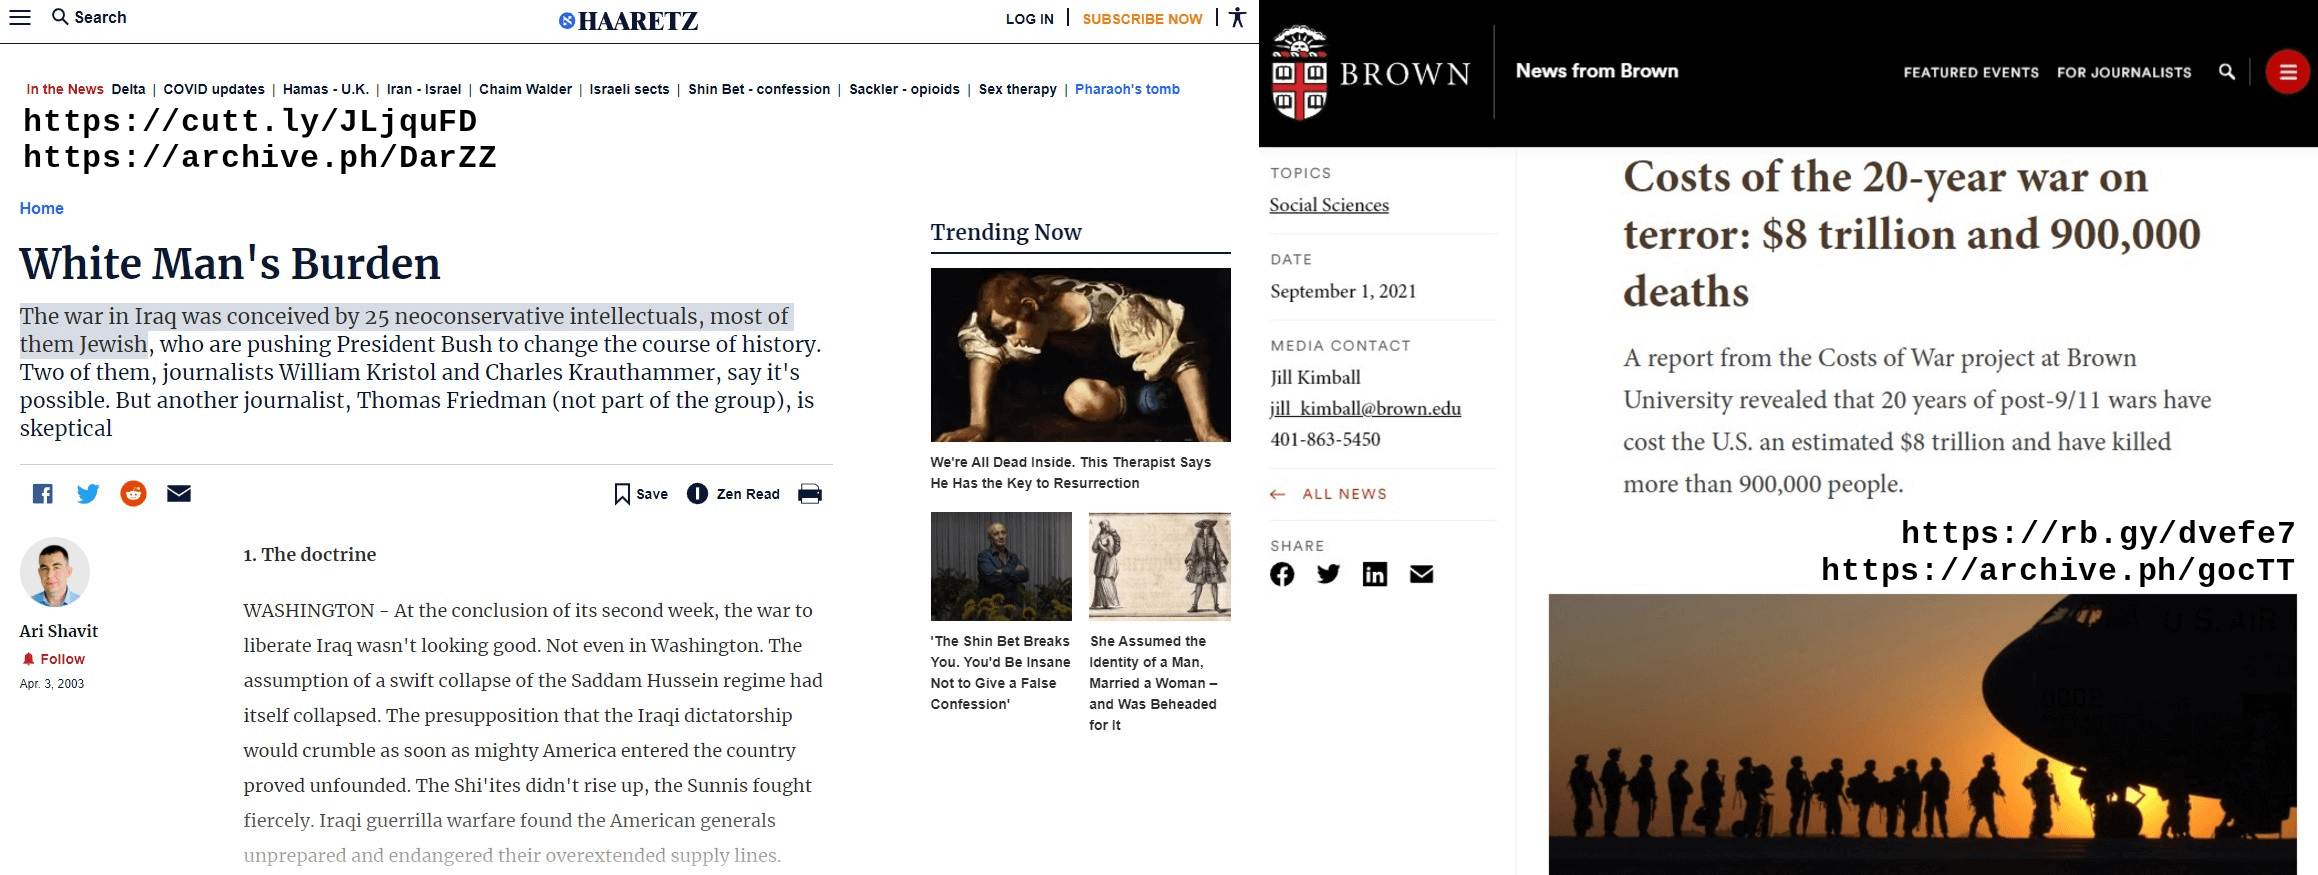
Task: Click the Social Sciences topic link
Action: [1329, 205]
